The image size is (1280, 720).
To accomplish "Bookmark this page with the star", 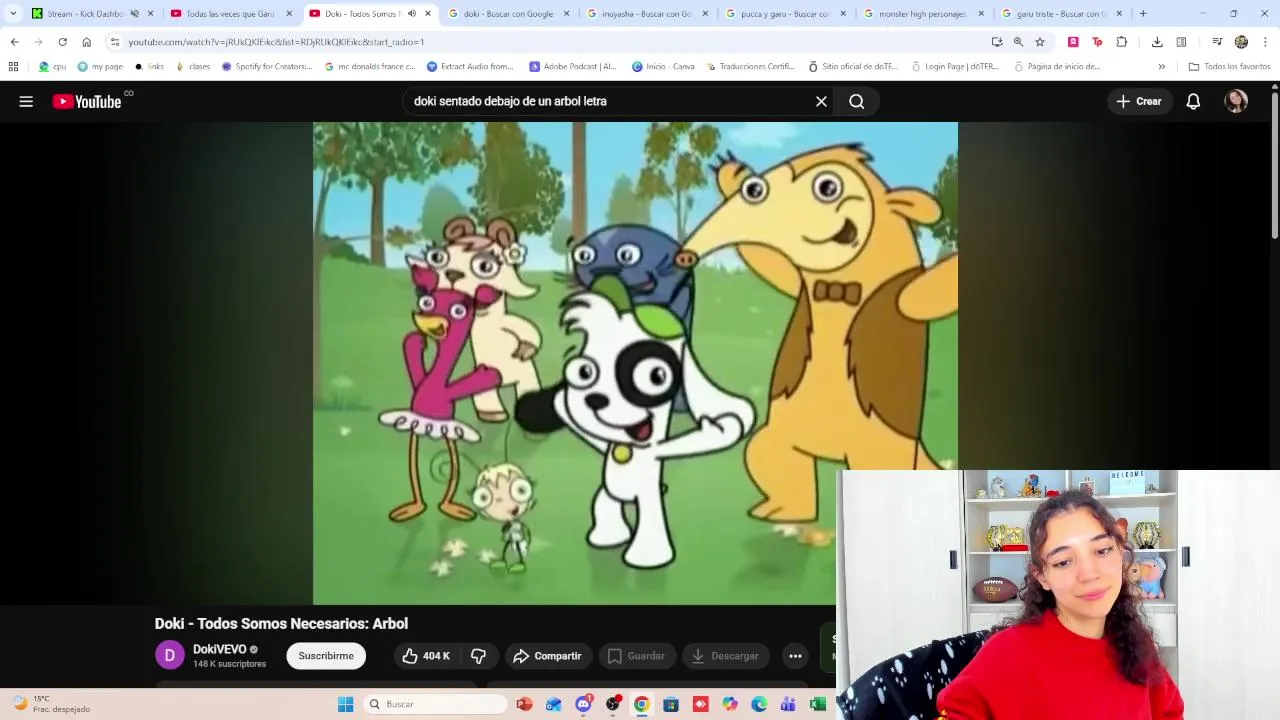I will [x=1040, y=42].
